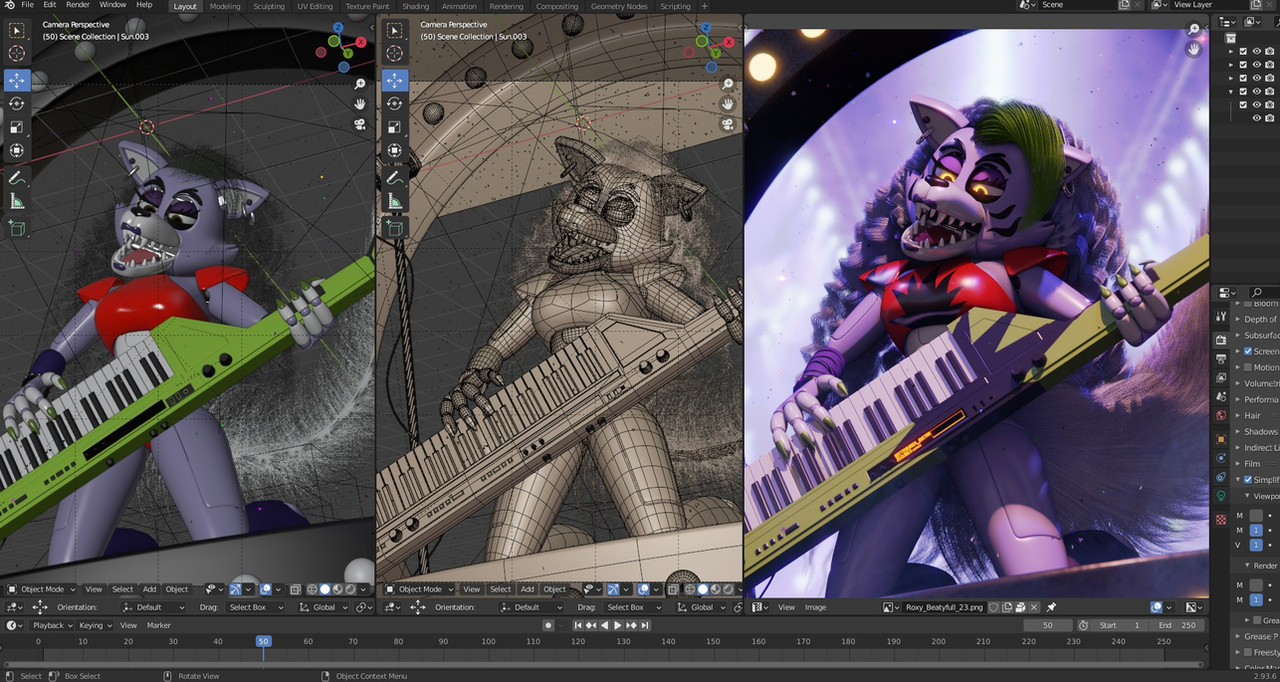Image resolution: width=1280 pixels, height=682 pixels.
Task: Select the Rotate tool in left viewport
Action: (17, 103)
